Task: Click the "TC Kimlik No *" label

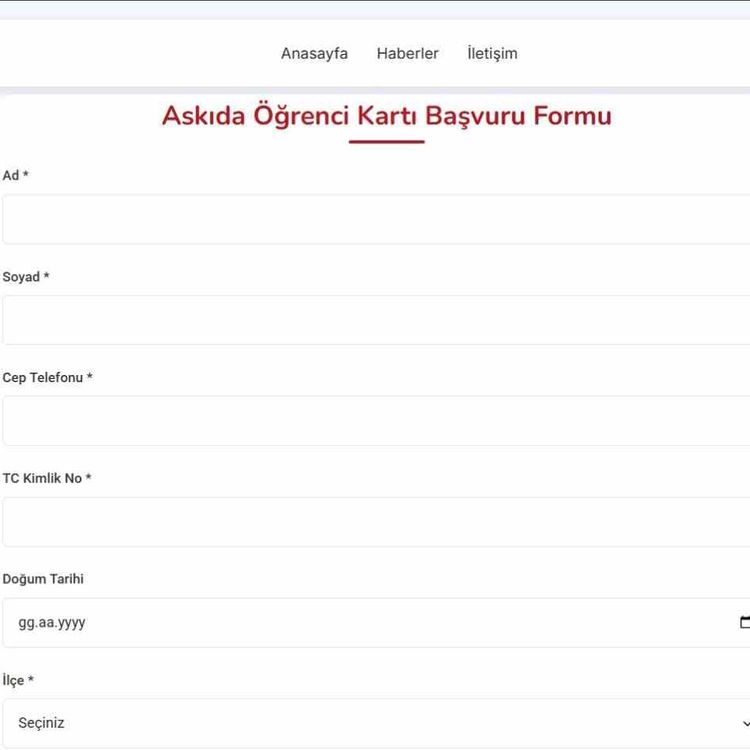Action: [47, 478]
